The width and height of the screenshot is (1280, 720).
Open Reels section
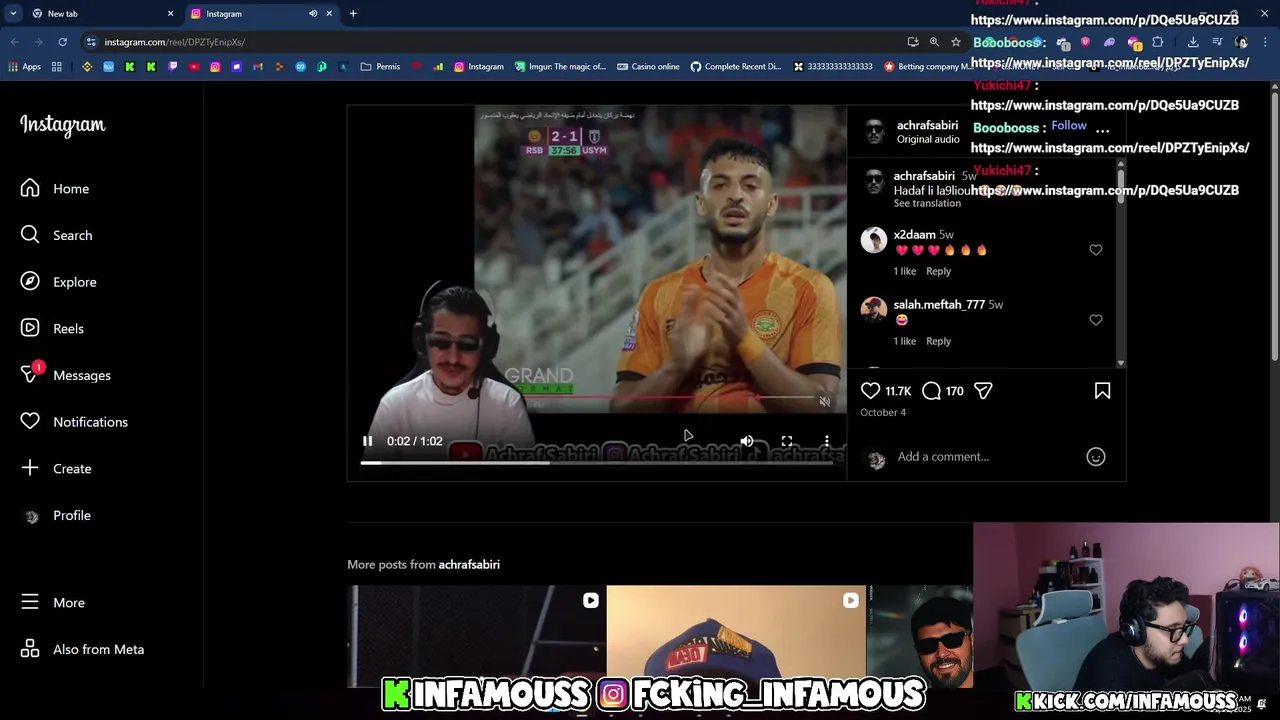tap(53, 328)
